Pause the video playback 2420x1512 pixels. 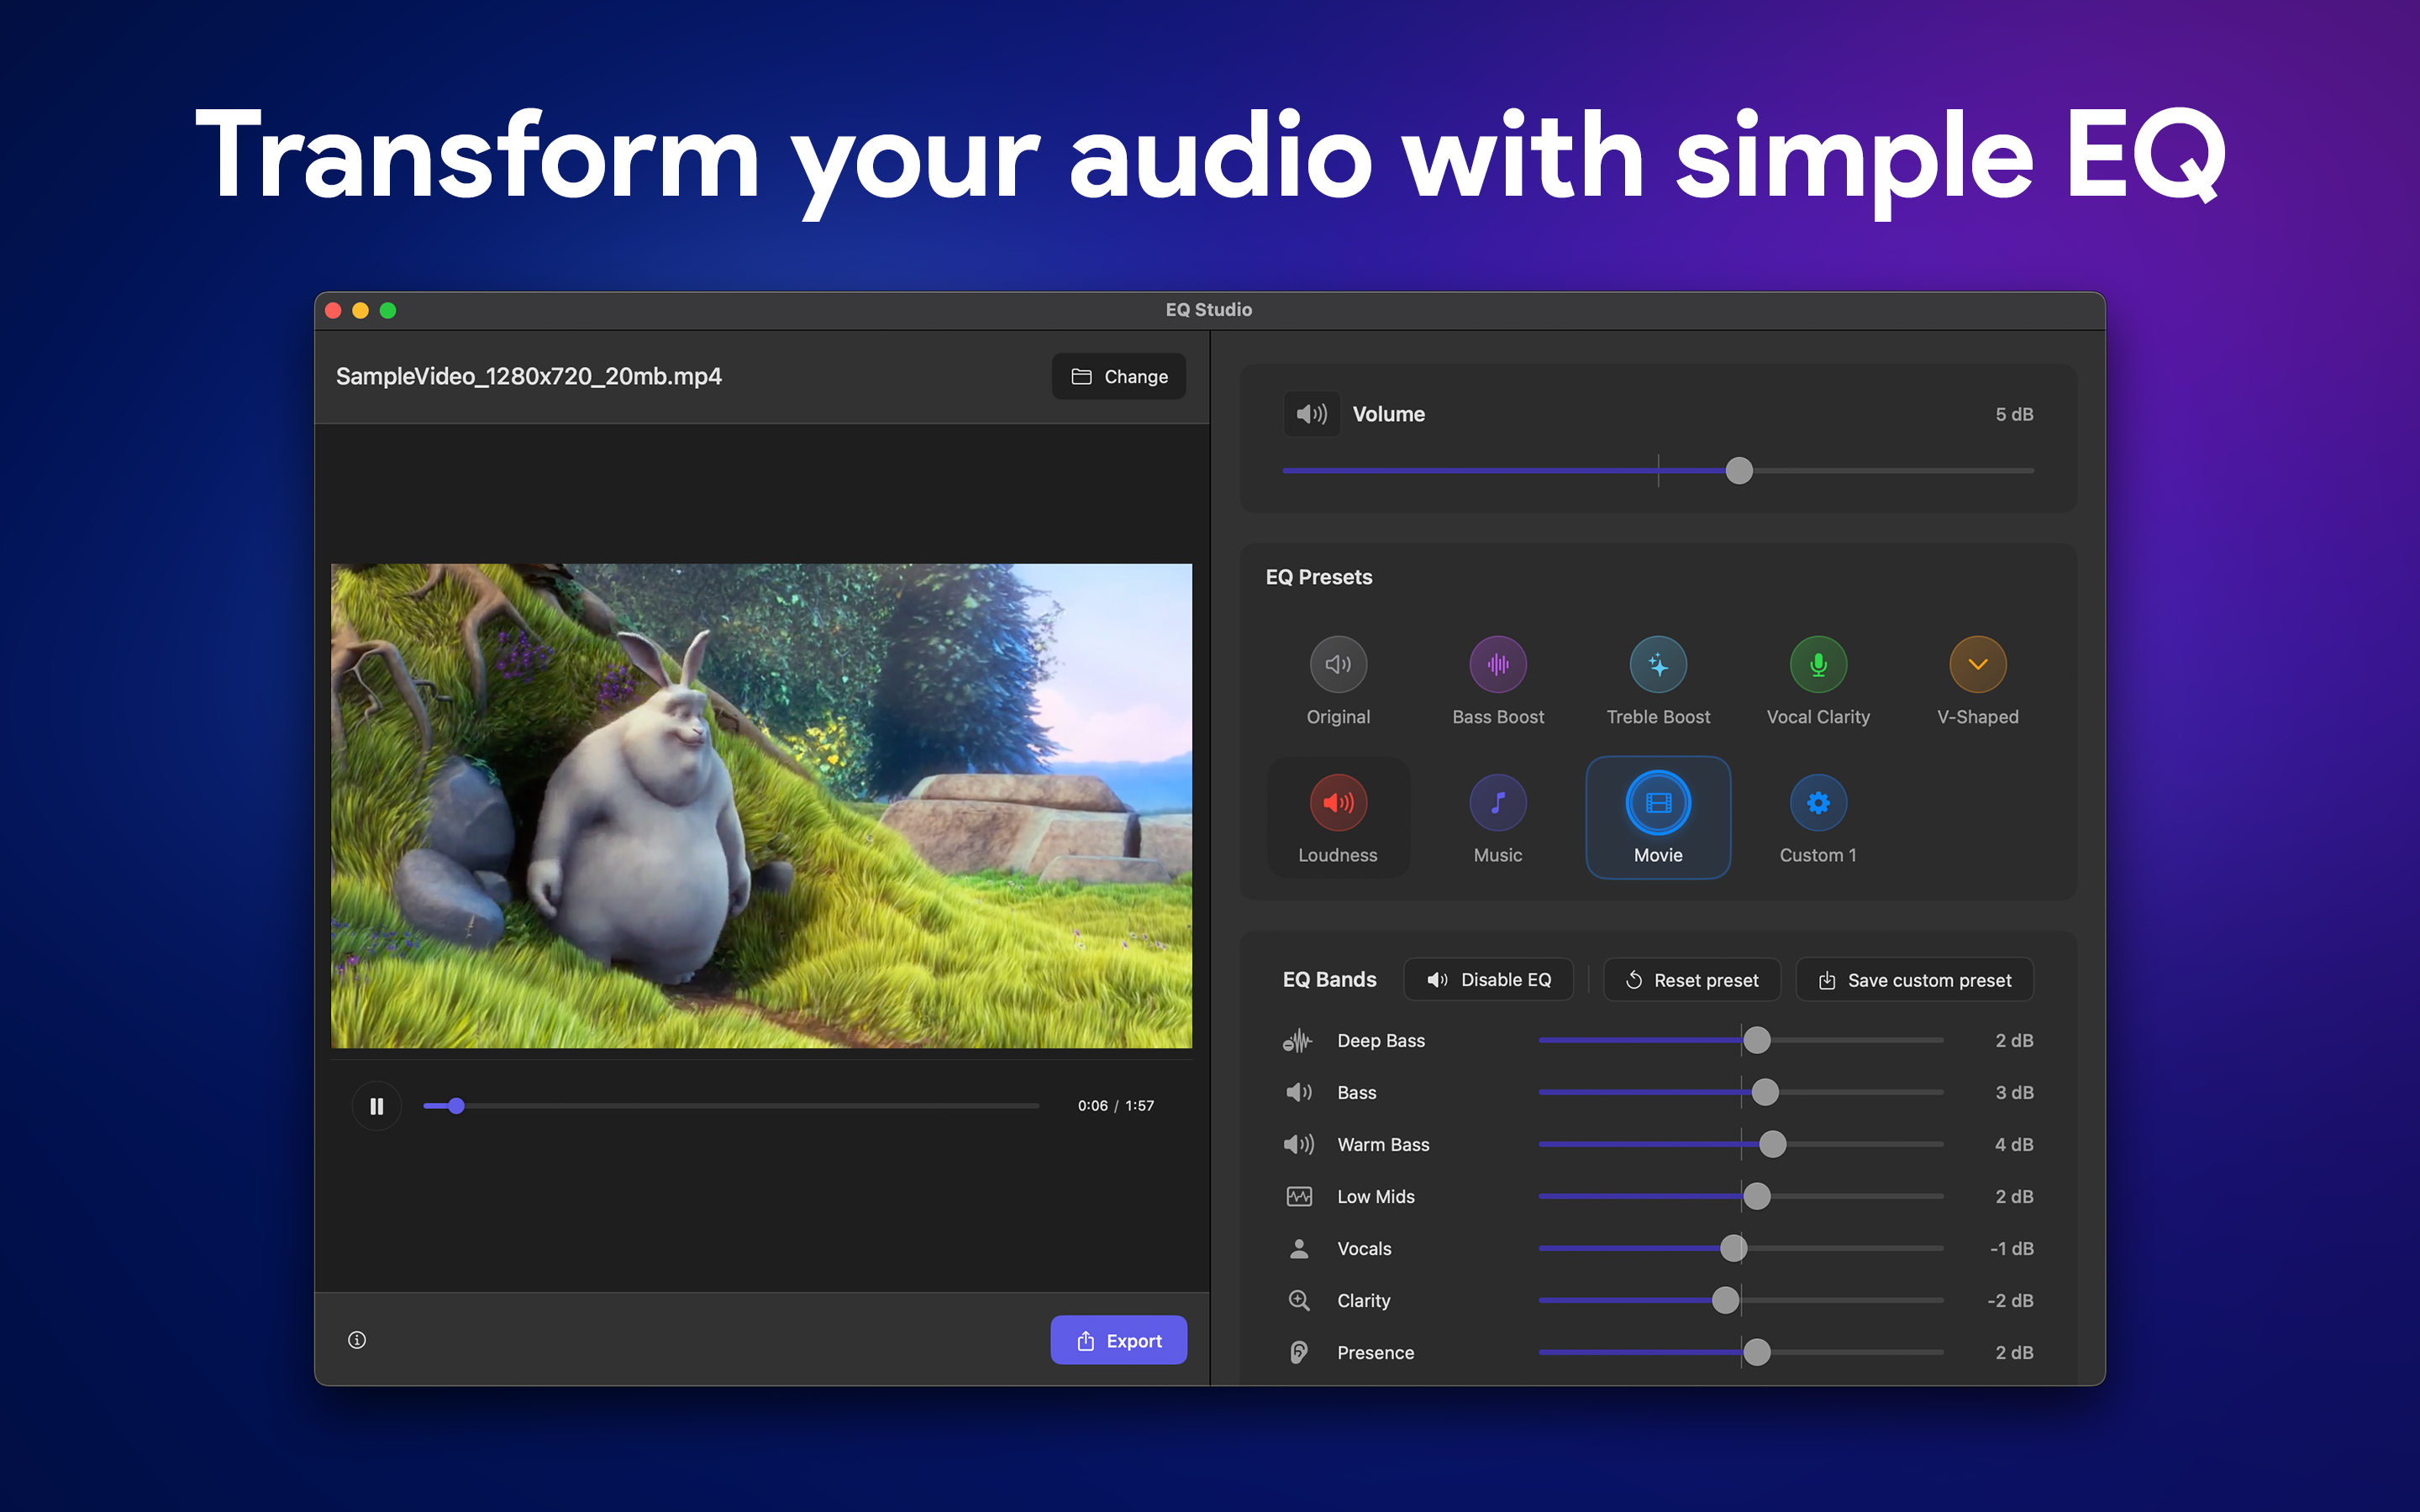click(x=377, y=1106)
